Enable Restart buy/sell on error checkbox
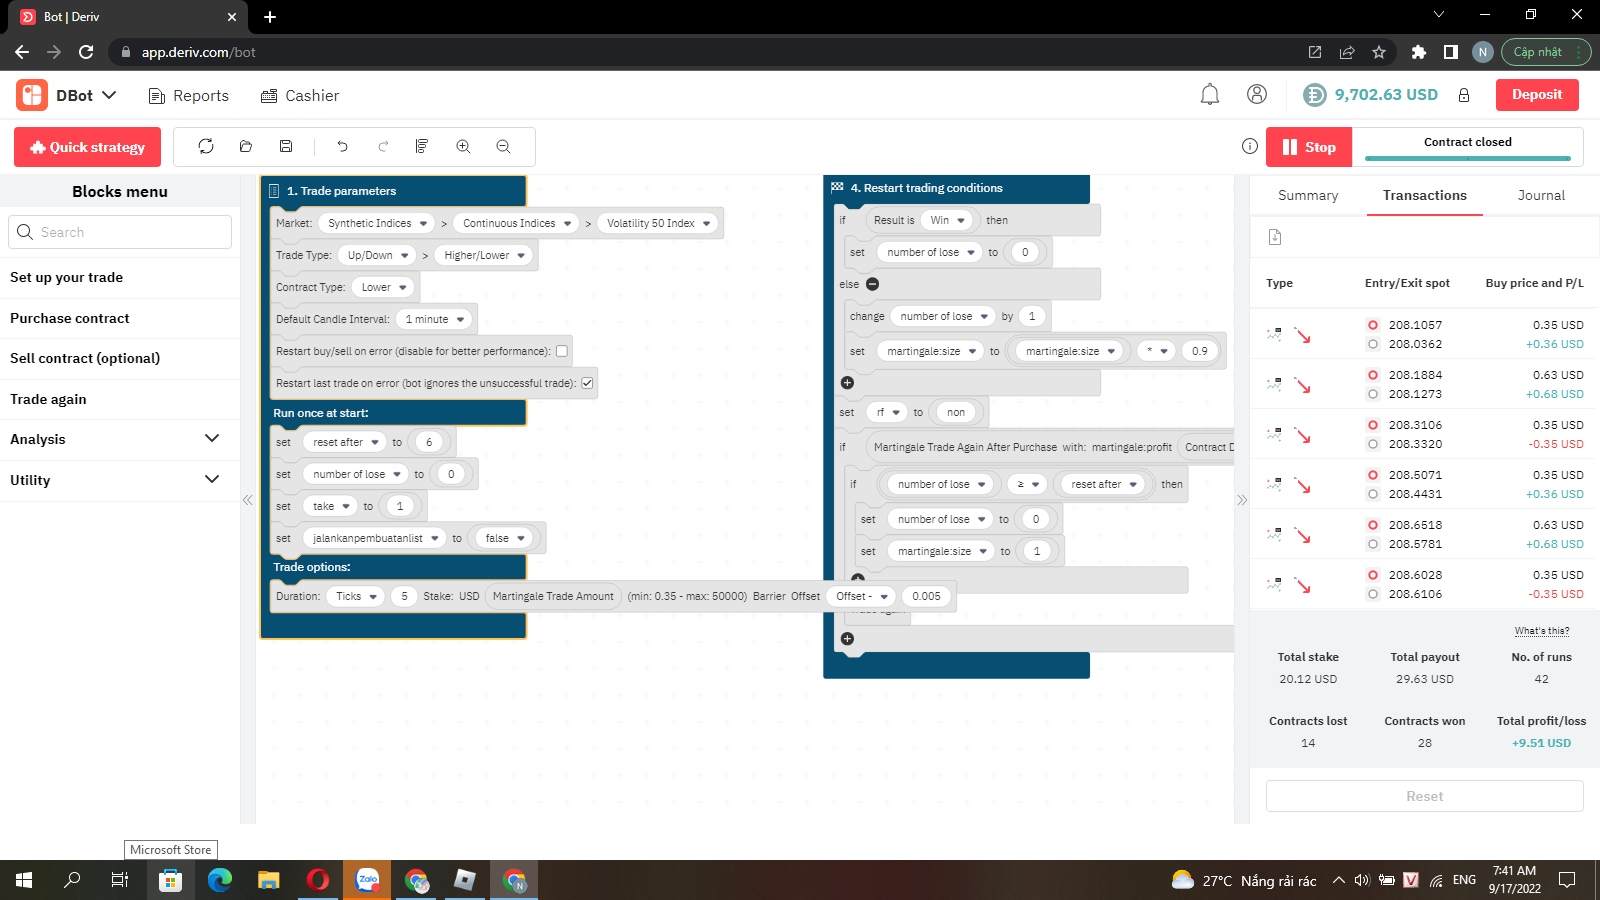The image size is (1600, 900). pos(563,351)
